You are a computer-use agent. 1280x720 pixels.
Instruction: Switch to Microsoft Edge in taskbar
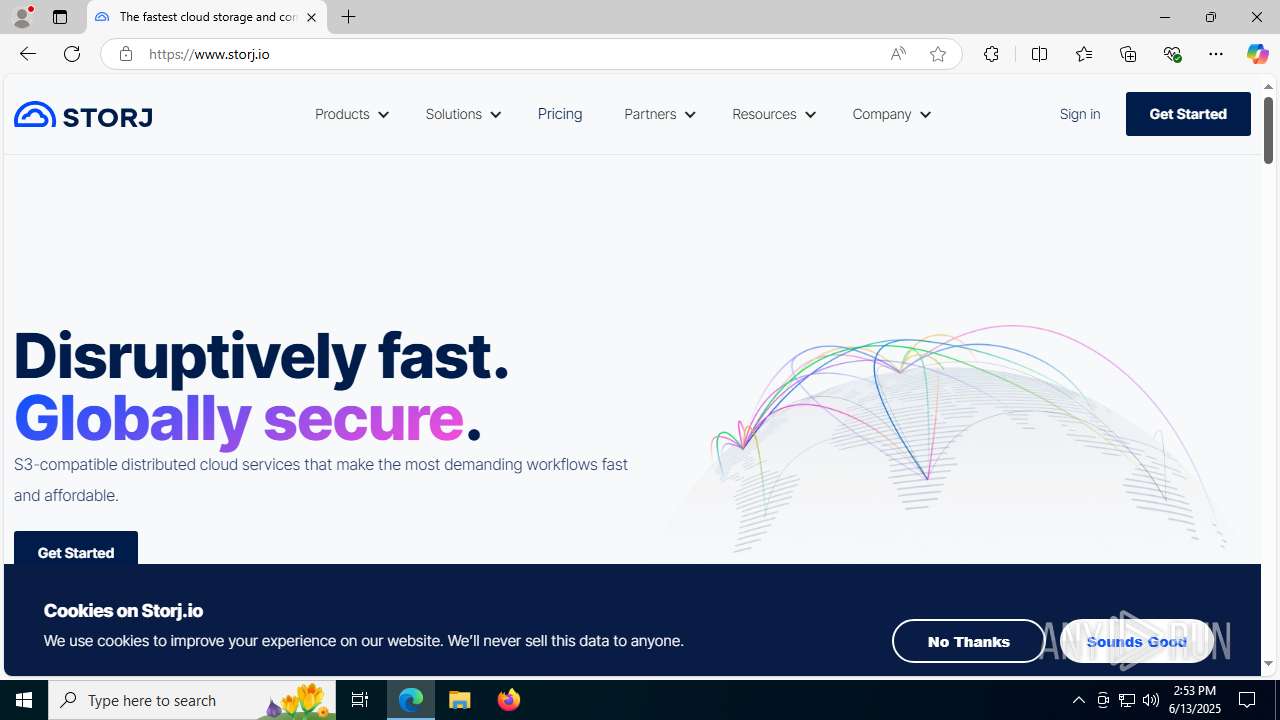click(x=411, y=700)
